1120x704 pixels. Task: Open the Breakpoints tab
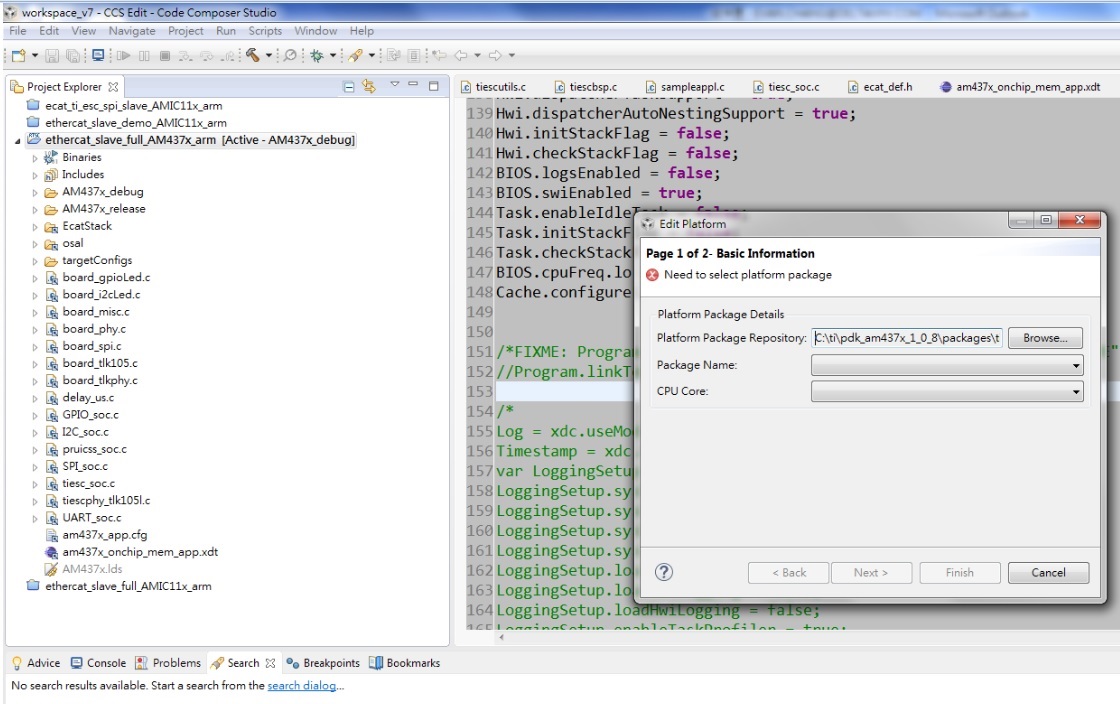pyautogui.click(x=323, y=663)
